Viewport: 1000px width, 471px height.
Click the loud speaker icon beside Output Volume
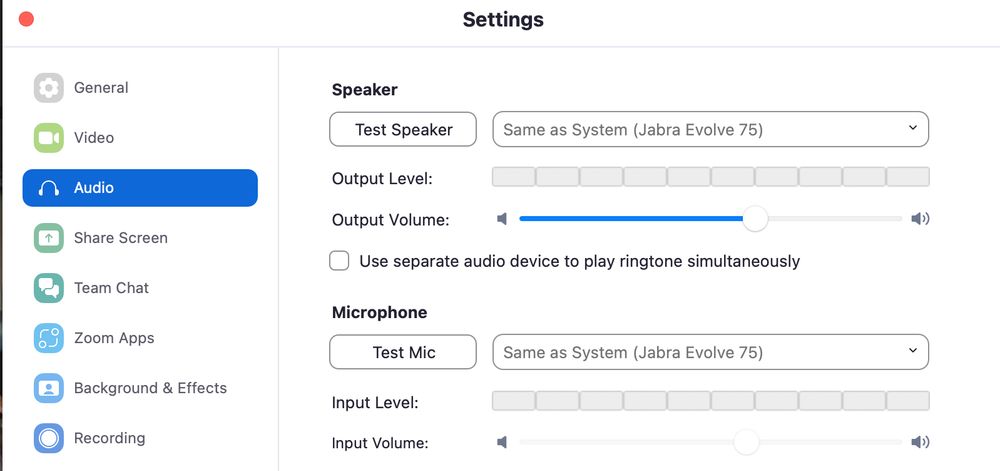tap(920, 219)
